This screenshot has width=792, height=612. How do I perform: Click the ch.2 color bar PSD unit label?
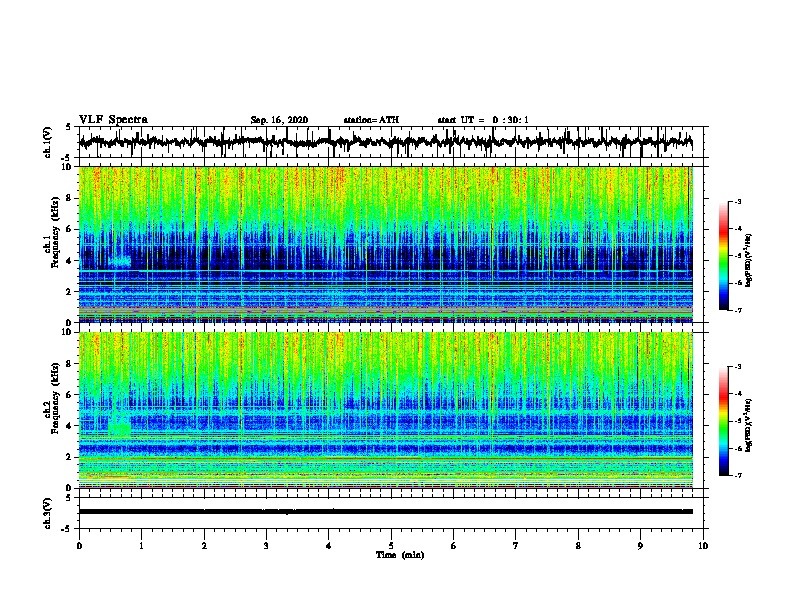coord(748,425)
